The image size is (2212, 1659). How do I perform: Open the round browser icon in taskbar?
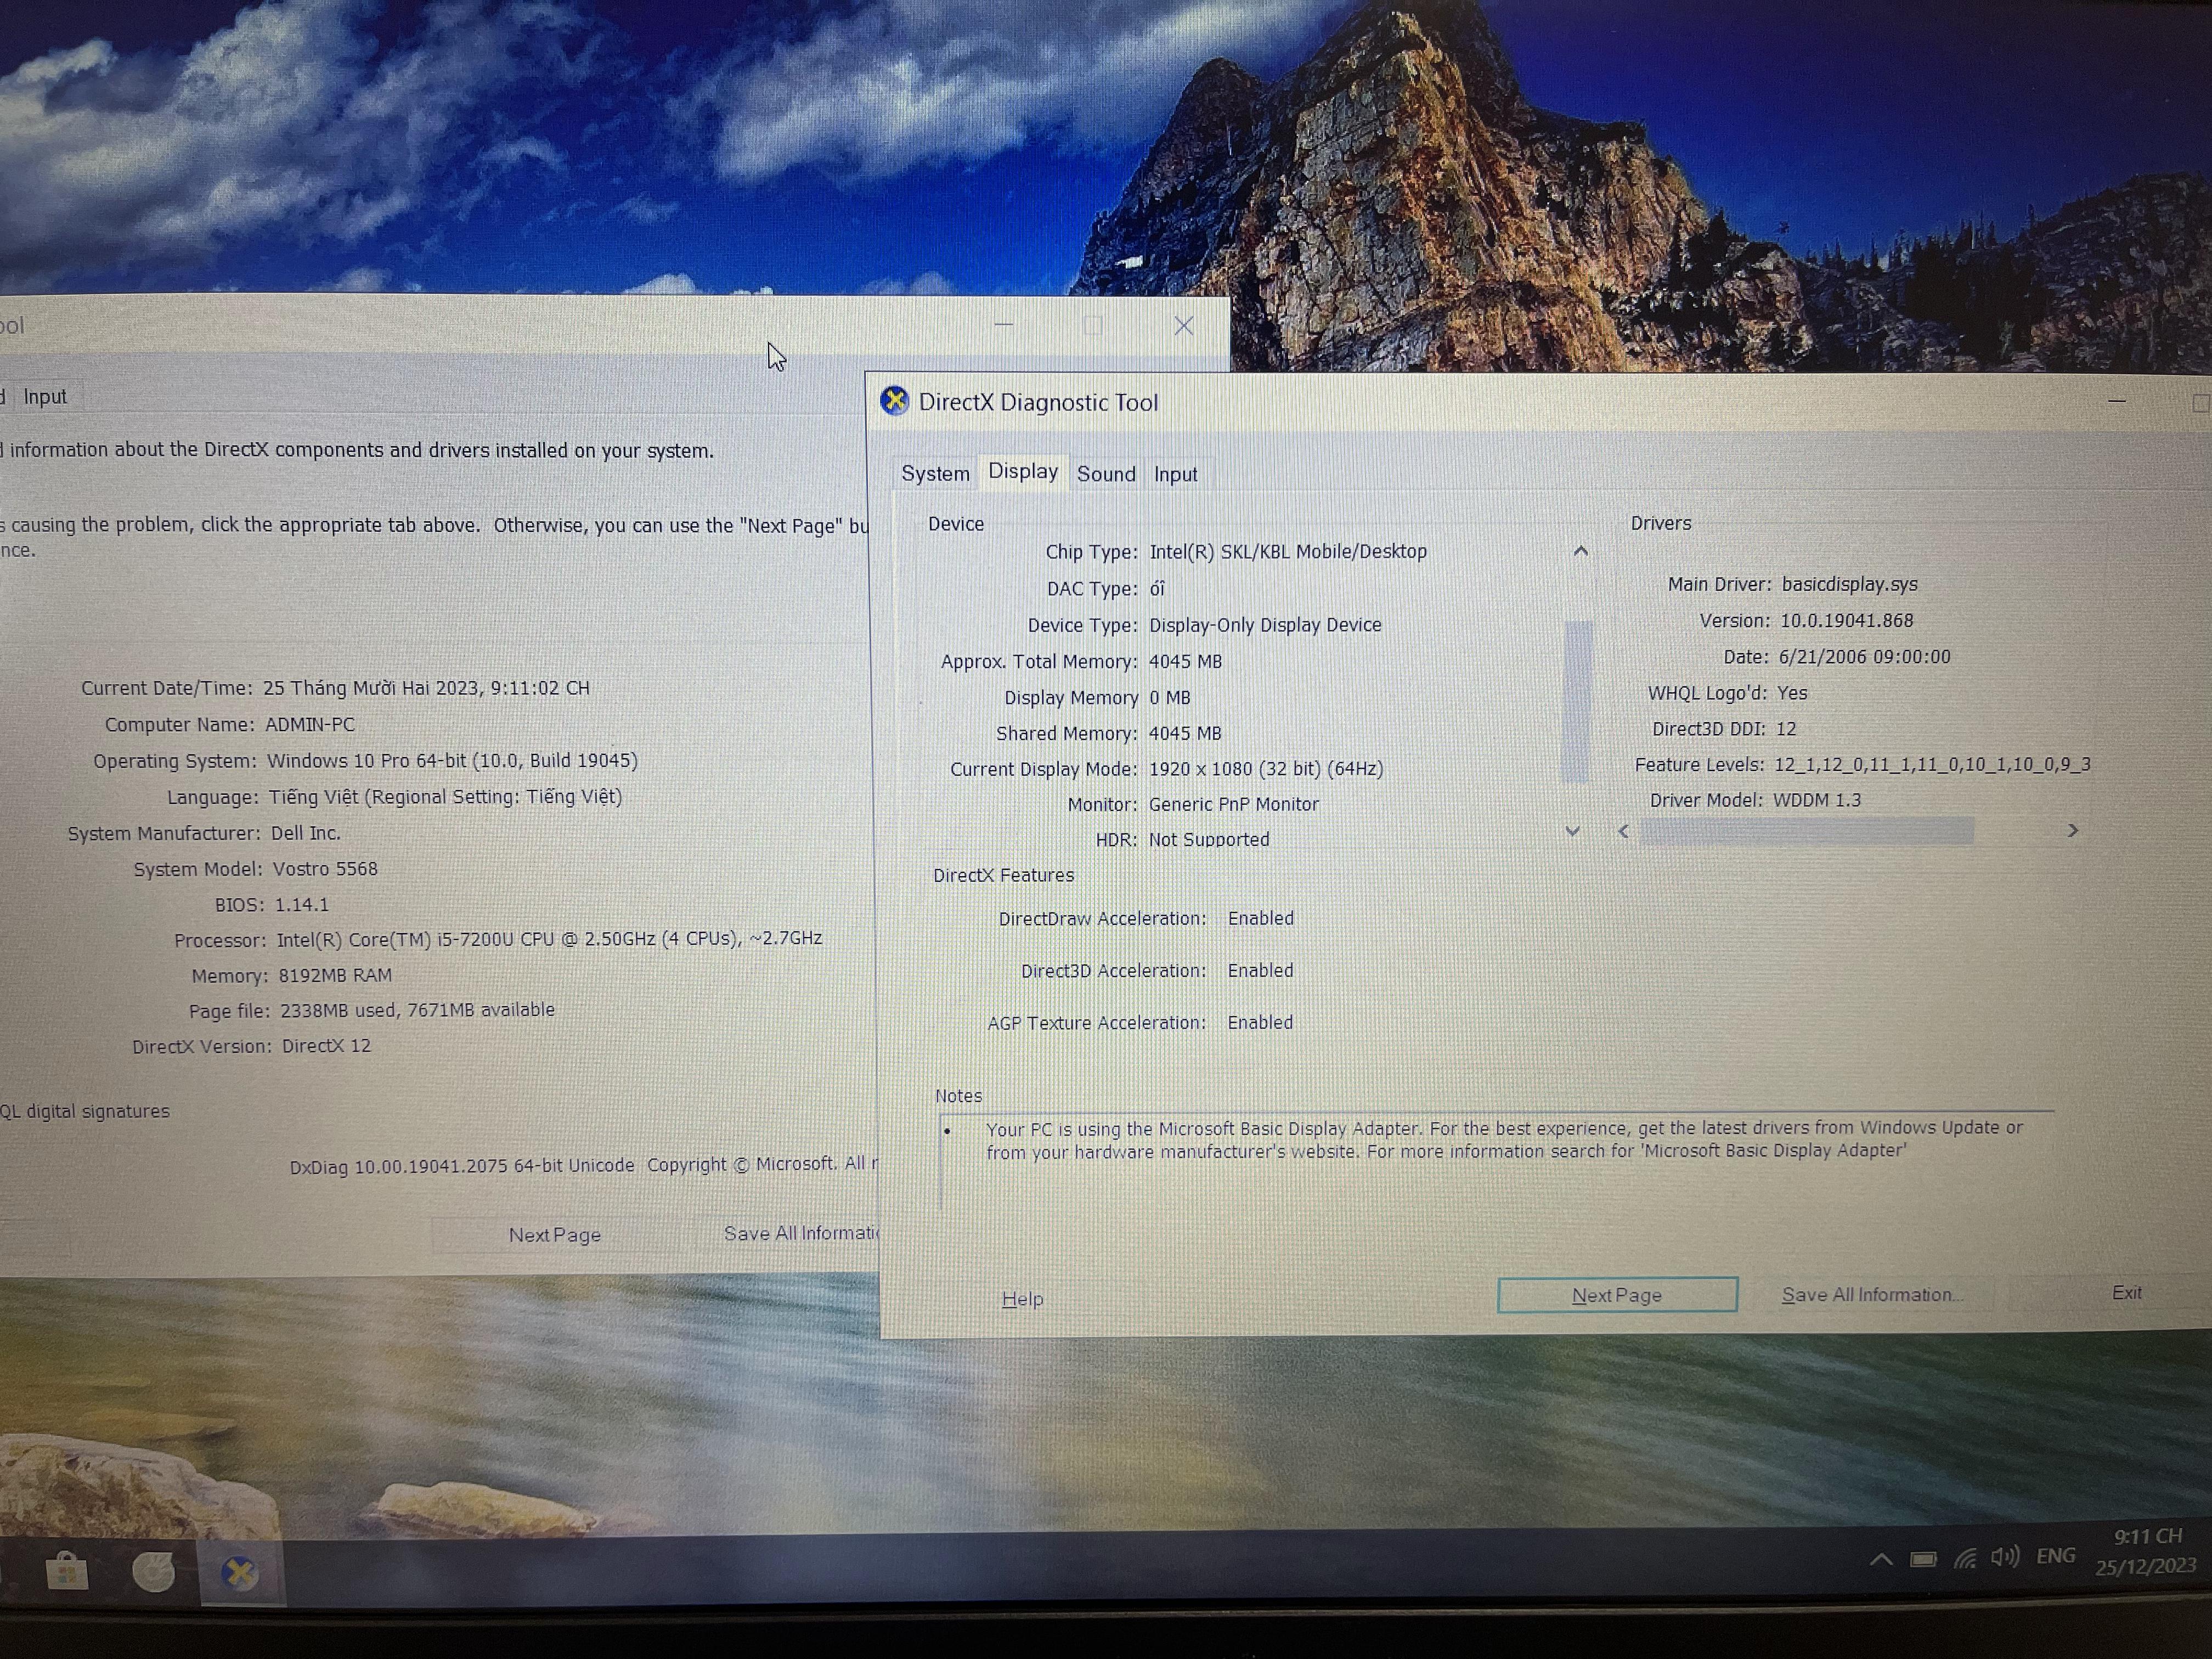[154, 1571]
